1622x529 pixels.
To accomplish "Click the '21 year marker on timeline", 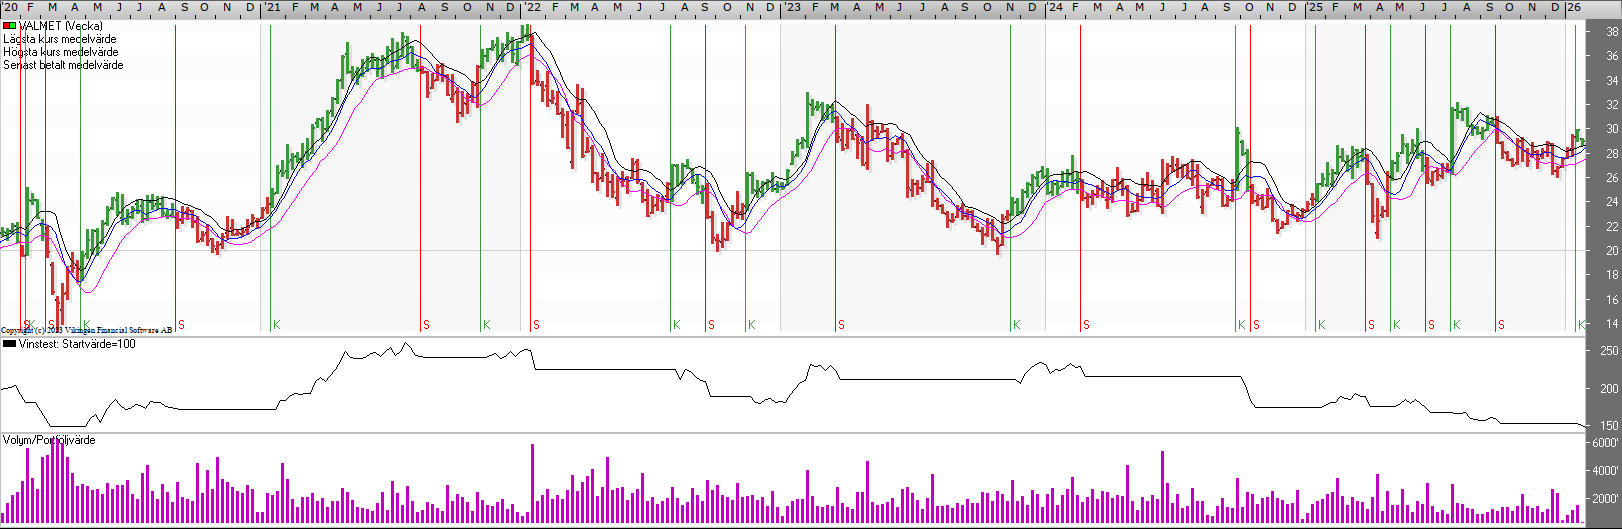I will 271,7.
